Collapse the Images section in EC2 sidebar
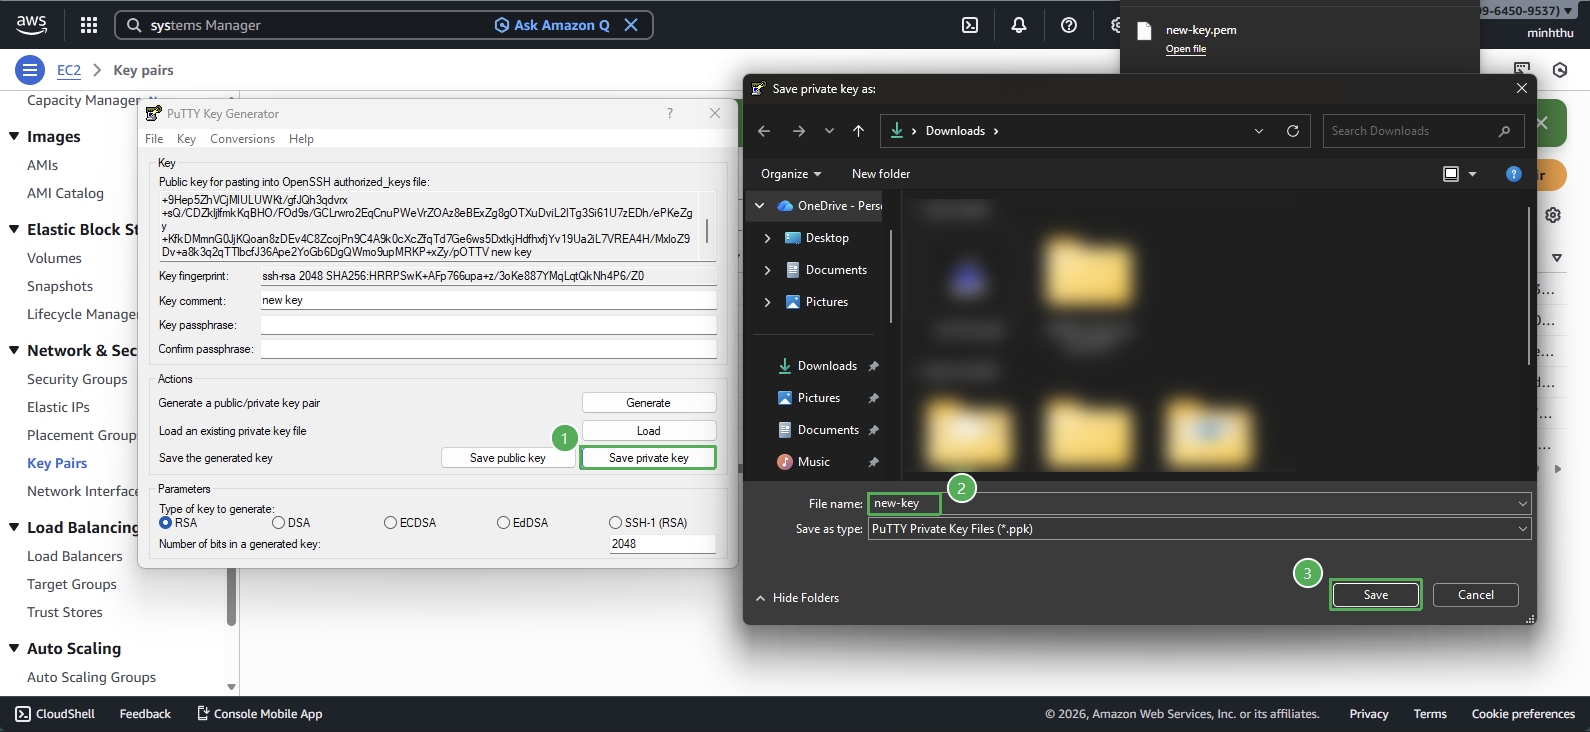The image size is (1590, 732). [x=14, y=137]
